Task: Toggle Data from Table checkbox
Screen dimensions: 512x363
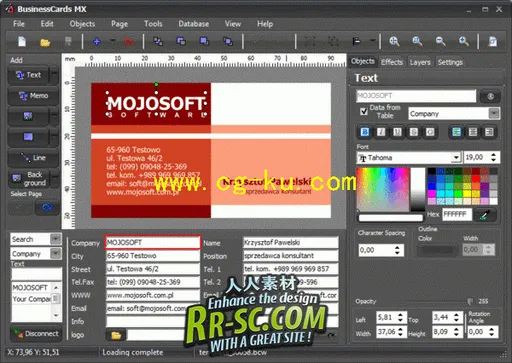Action: click(364, 111)
